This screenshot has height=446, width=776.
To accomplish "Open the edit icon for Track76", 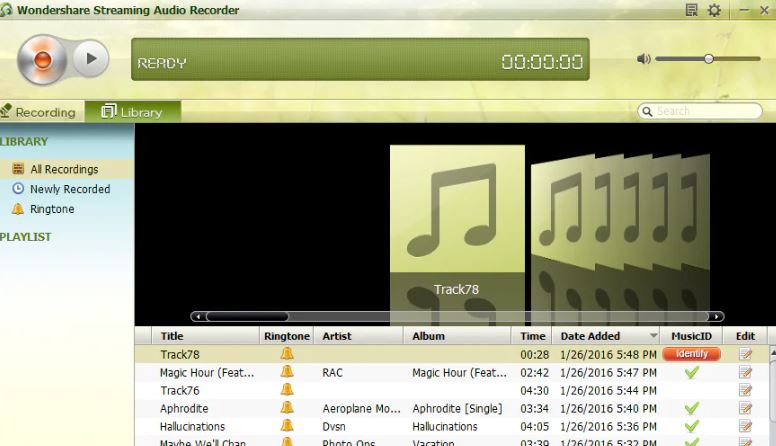I will tap(745, 390).
